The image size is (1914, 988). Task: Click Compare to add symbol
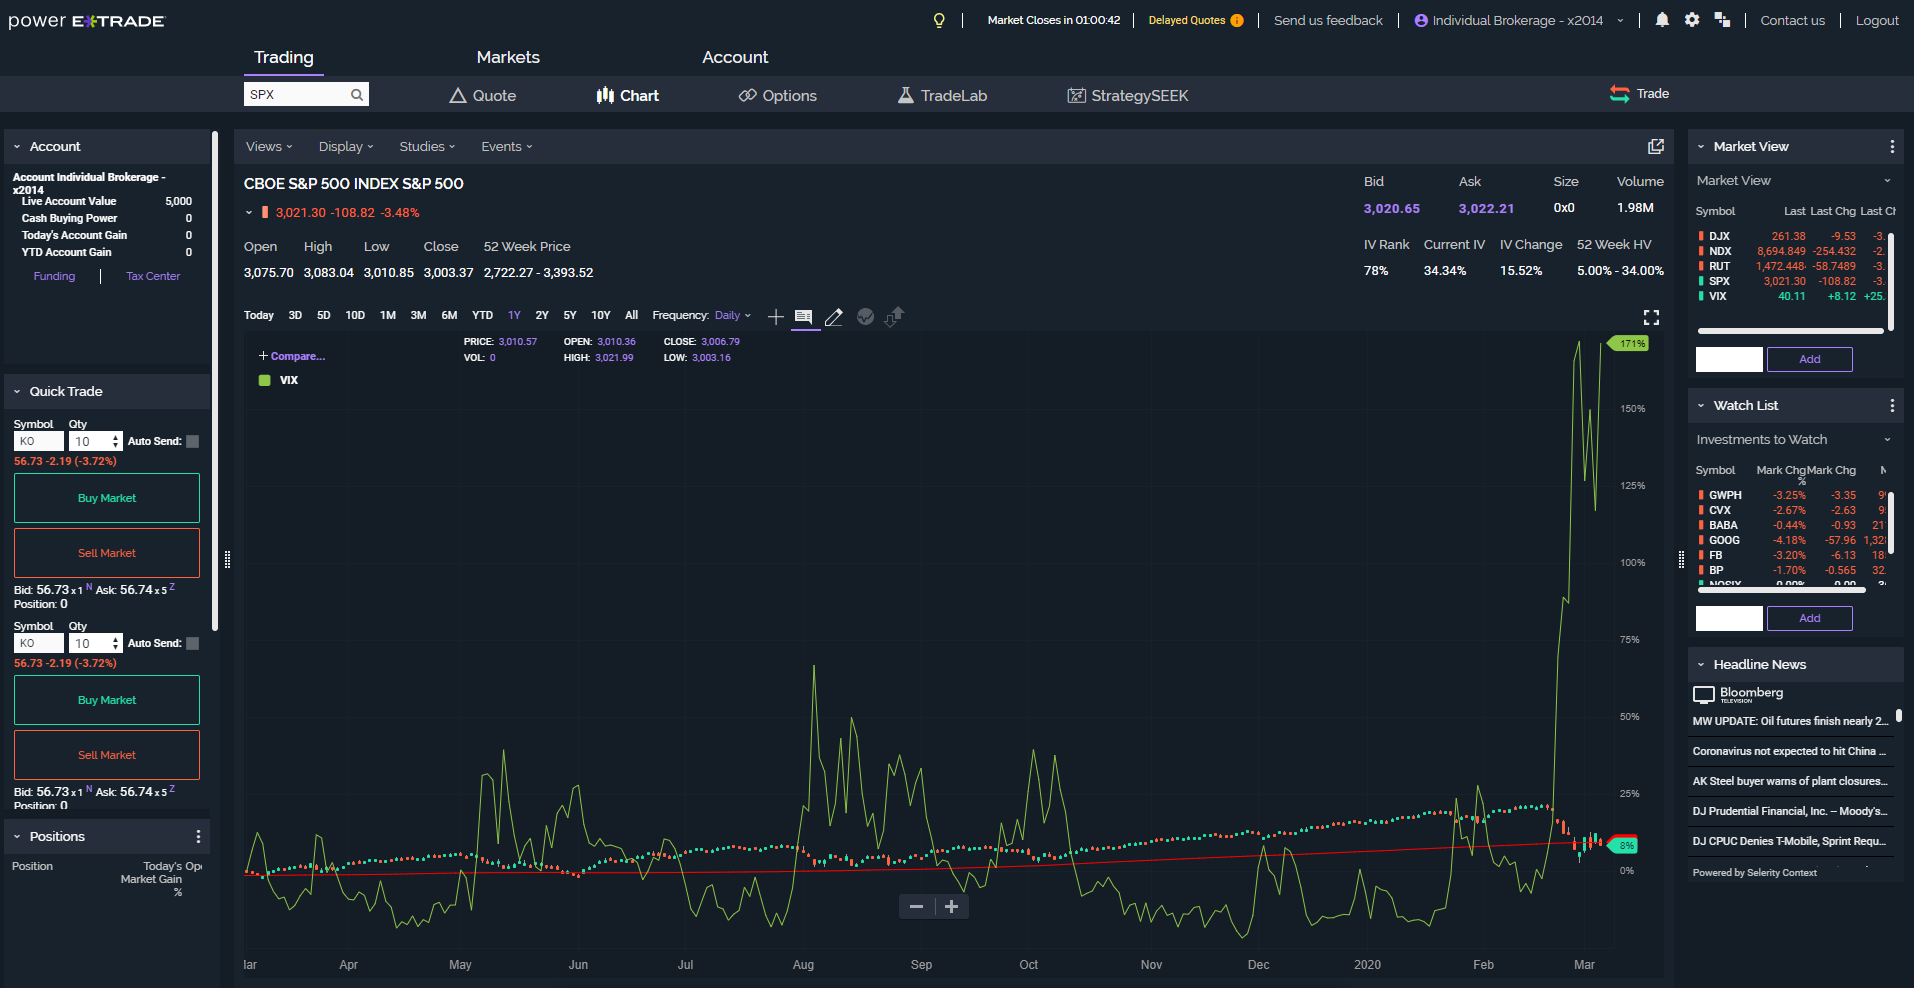[x=292, y=357]
